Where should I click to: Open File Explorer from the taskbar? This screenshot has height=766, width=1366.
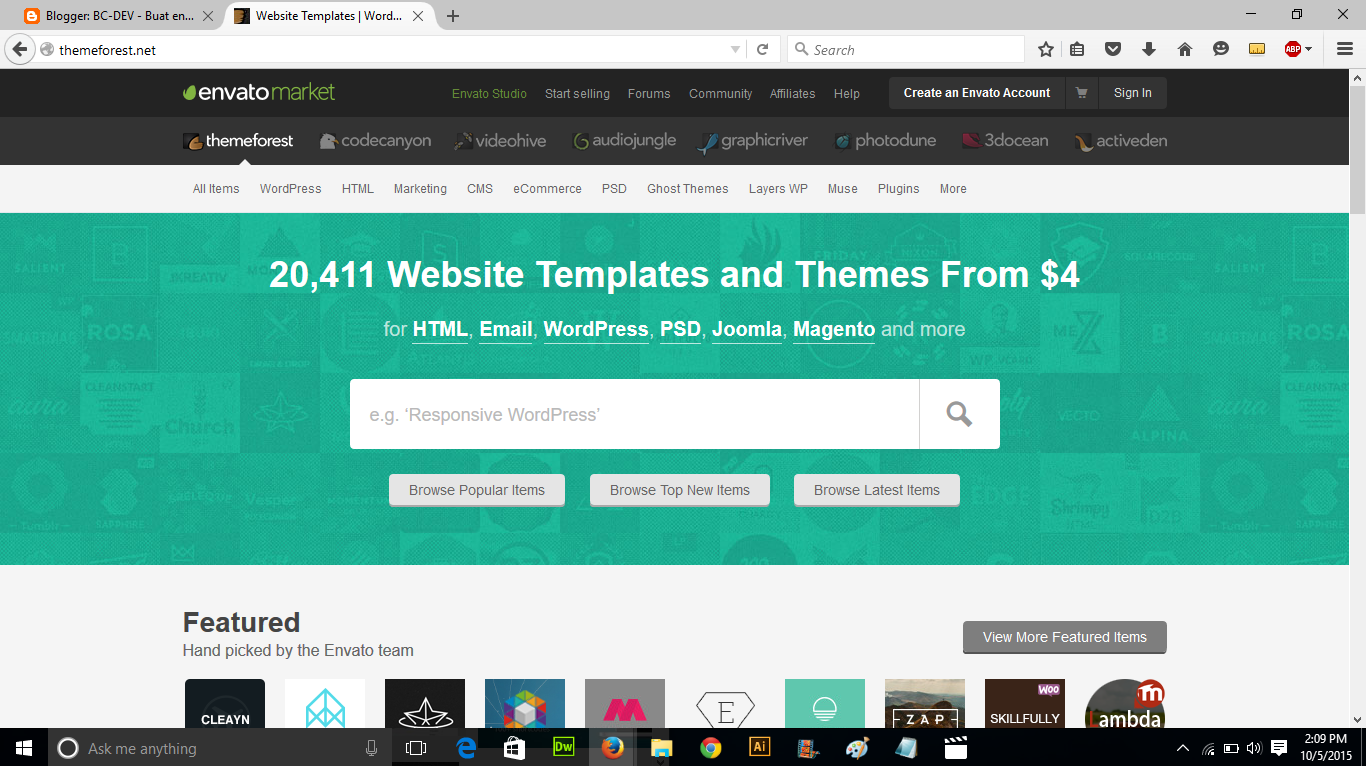click(x=661, y=747)
